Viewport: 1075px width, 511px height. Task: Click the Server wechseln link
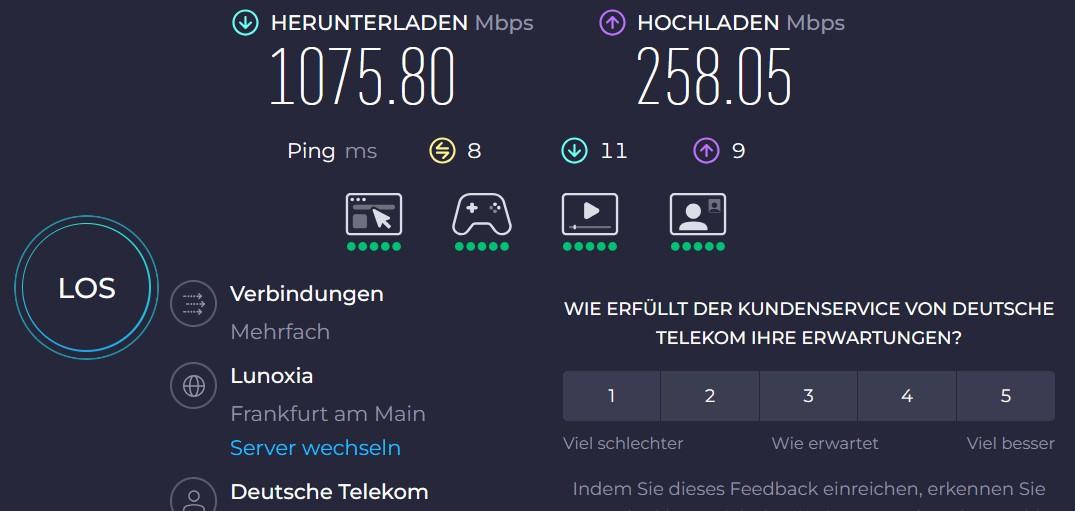[x=315, y=448]
